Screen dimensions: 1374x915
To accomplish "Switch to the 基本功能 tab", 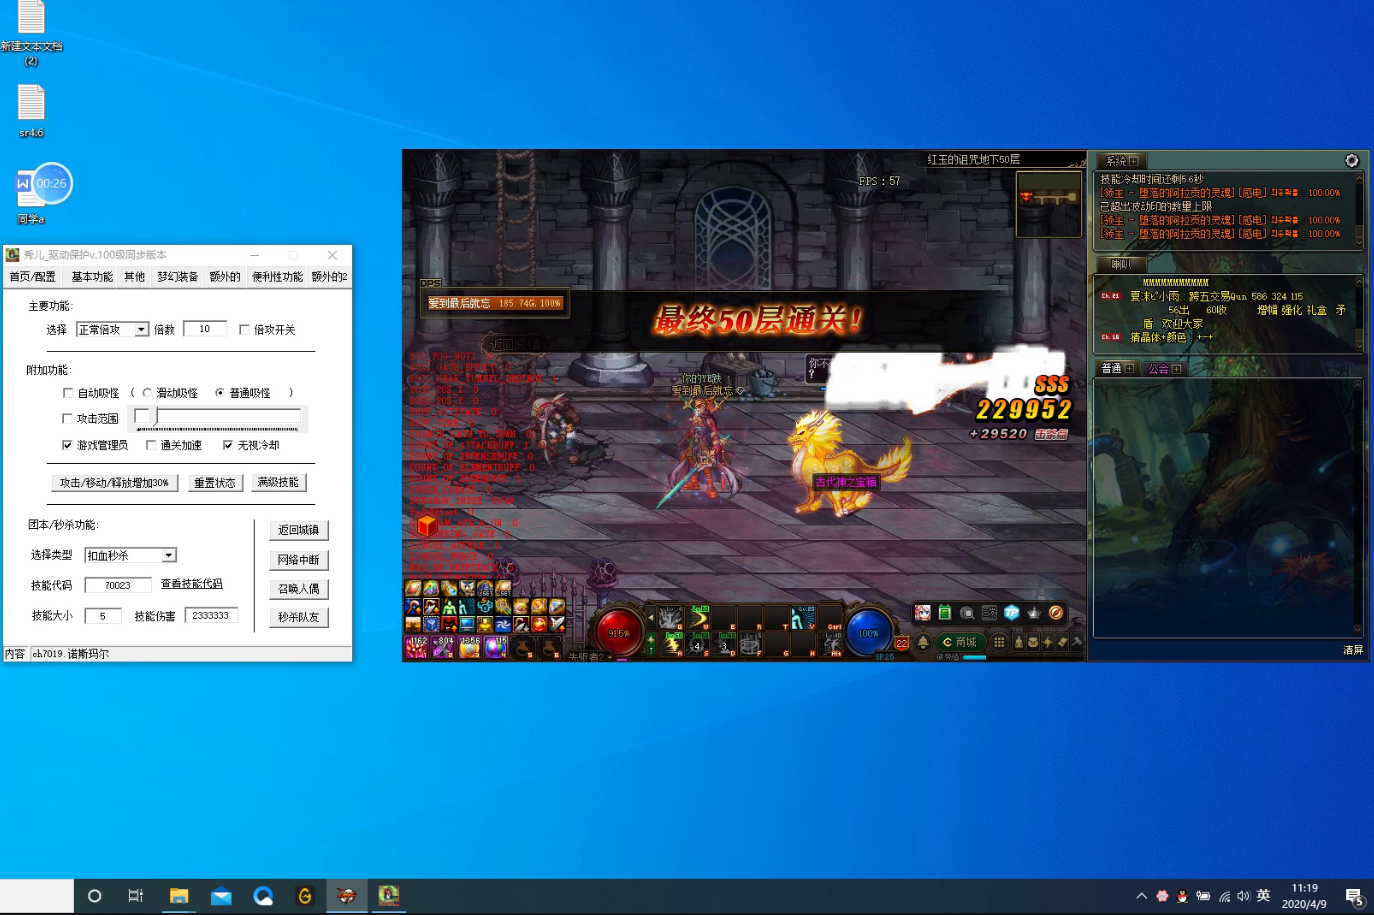I will (92, 277).
